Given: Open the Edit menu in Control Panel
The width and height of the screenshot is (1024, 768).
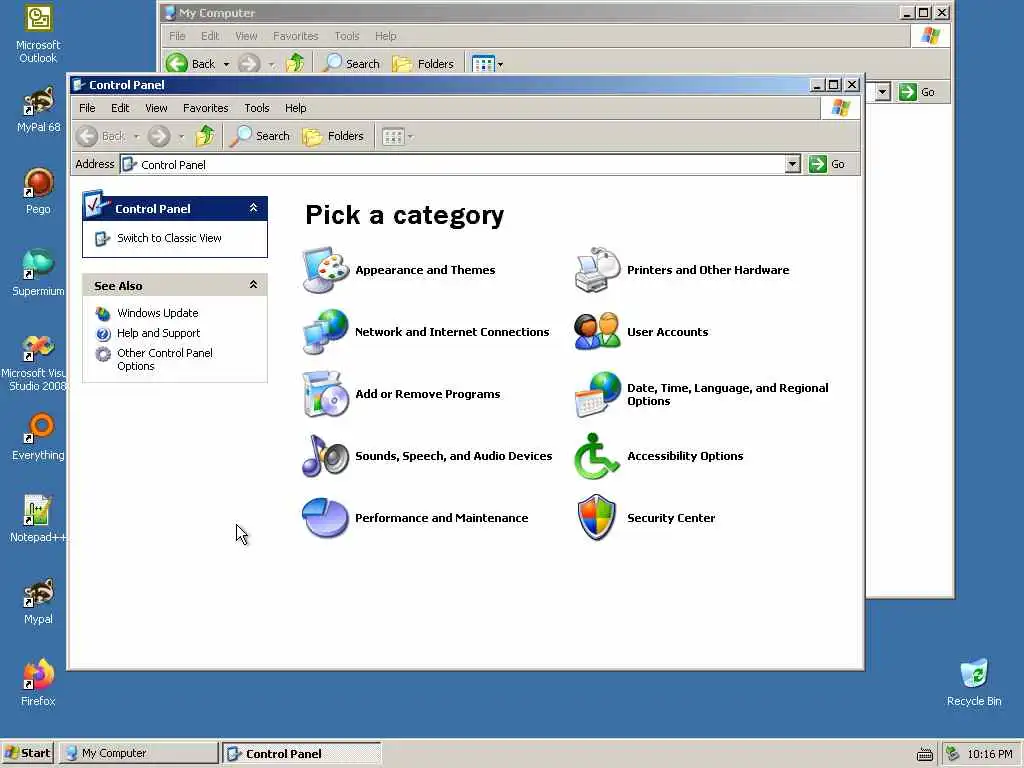Looking at the screenshot, I should (x=120, y=108).
